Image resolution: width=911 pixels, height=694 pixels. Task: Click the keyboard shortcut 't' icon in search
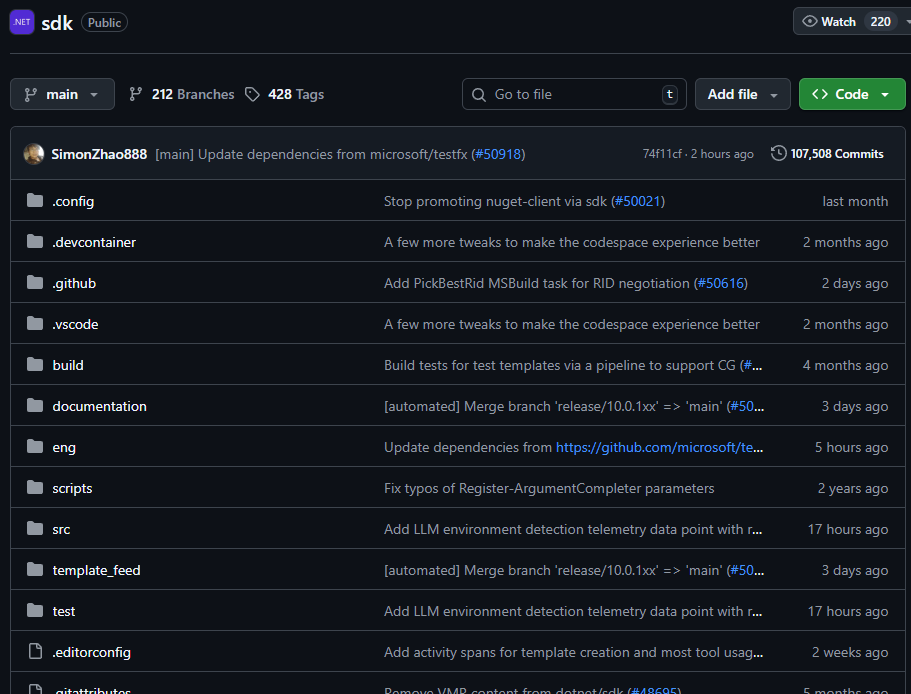(670, 94)
